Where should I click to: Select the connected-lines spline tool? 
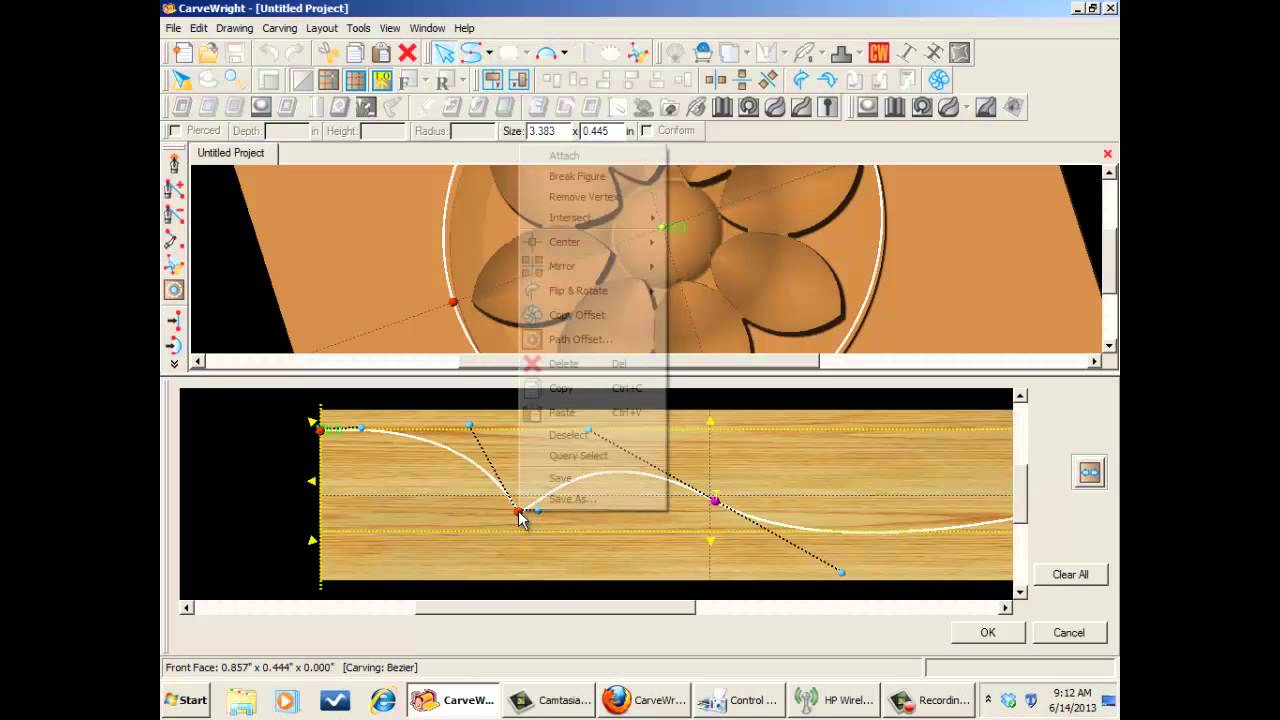[x=471, y=53]
